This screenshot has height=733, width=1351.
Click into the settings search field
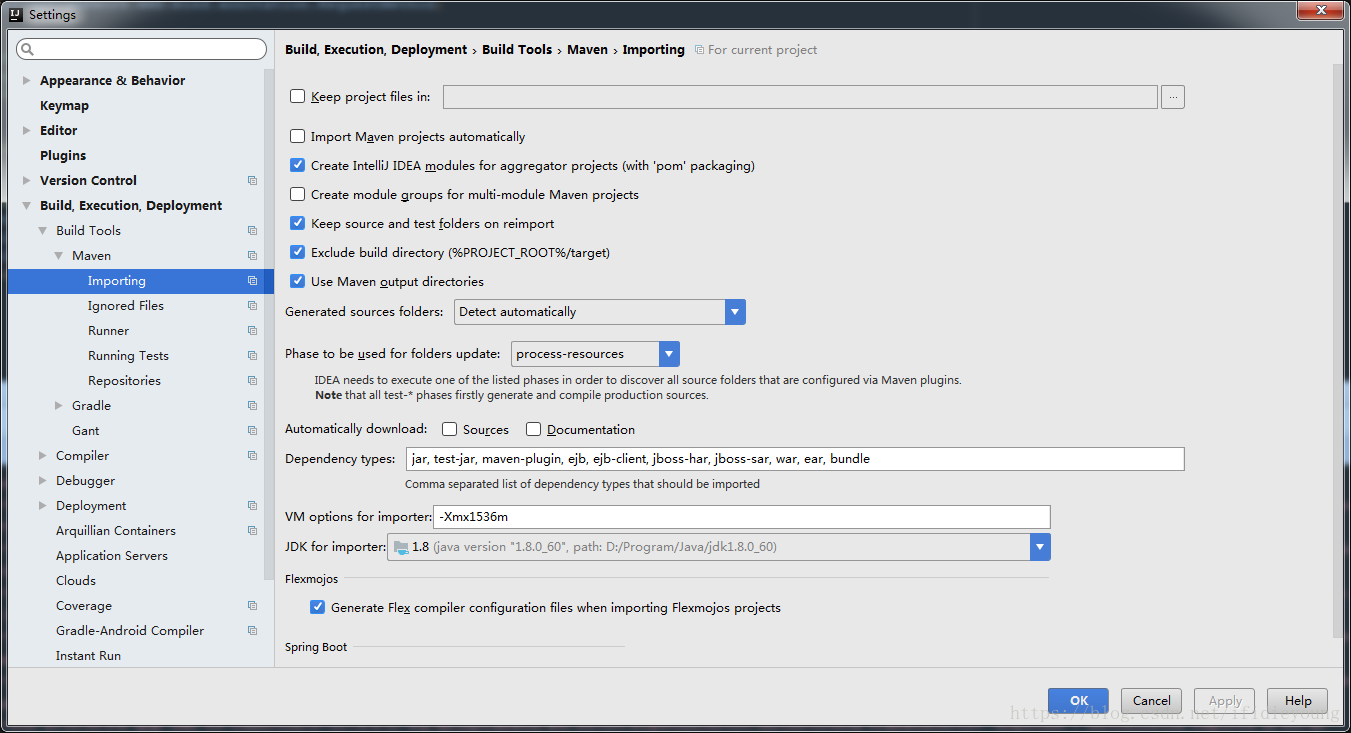(x=142, y=49)
